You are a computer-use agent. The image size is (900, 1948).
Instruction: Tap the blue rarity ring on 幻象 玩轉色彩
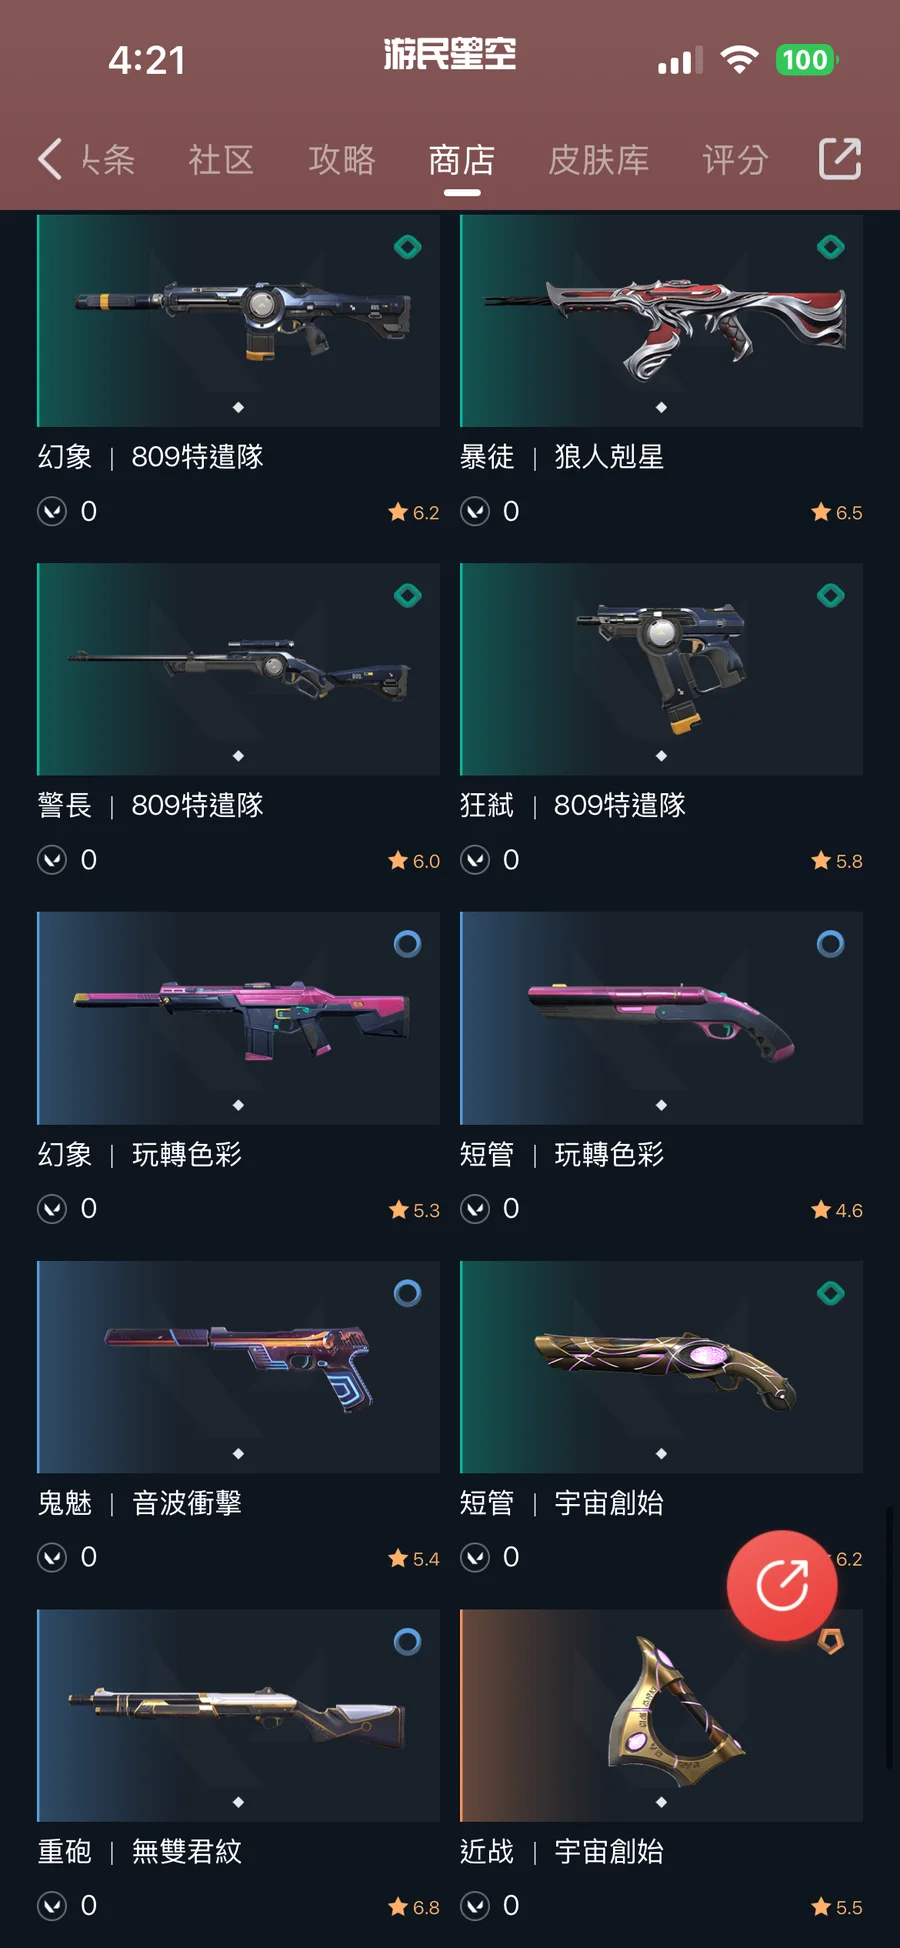[407, 943]
